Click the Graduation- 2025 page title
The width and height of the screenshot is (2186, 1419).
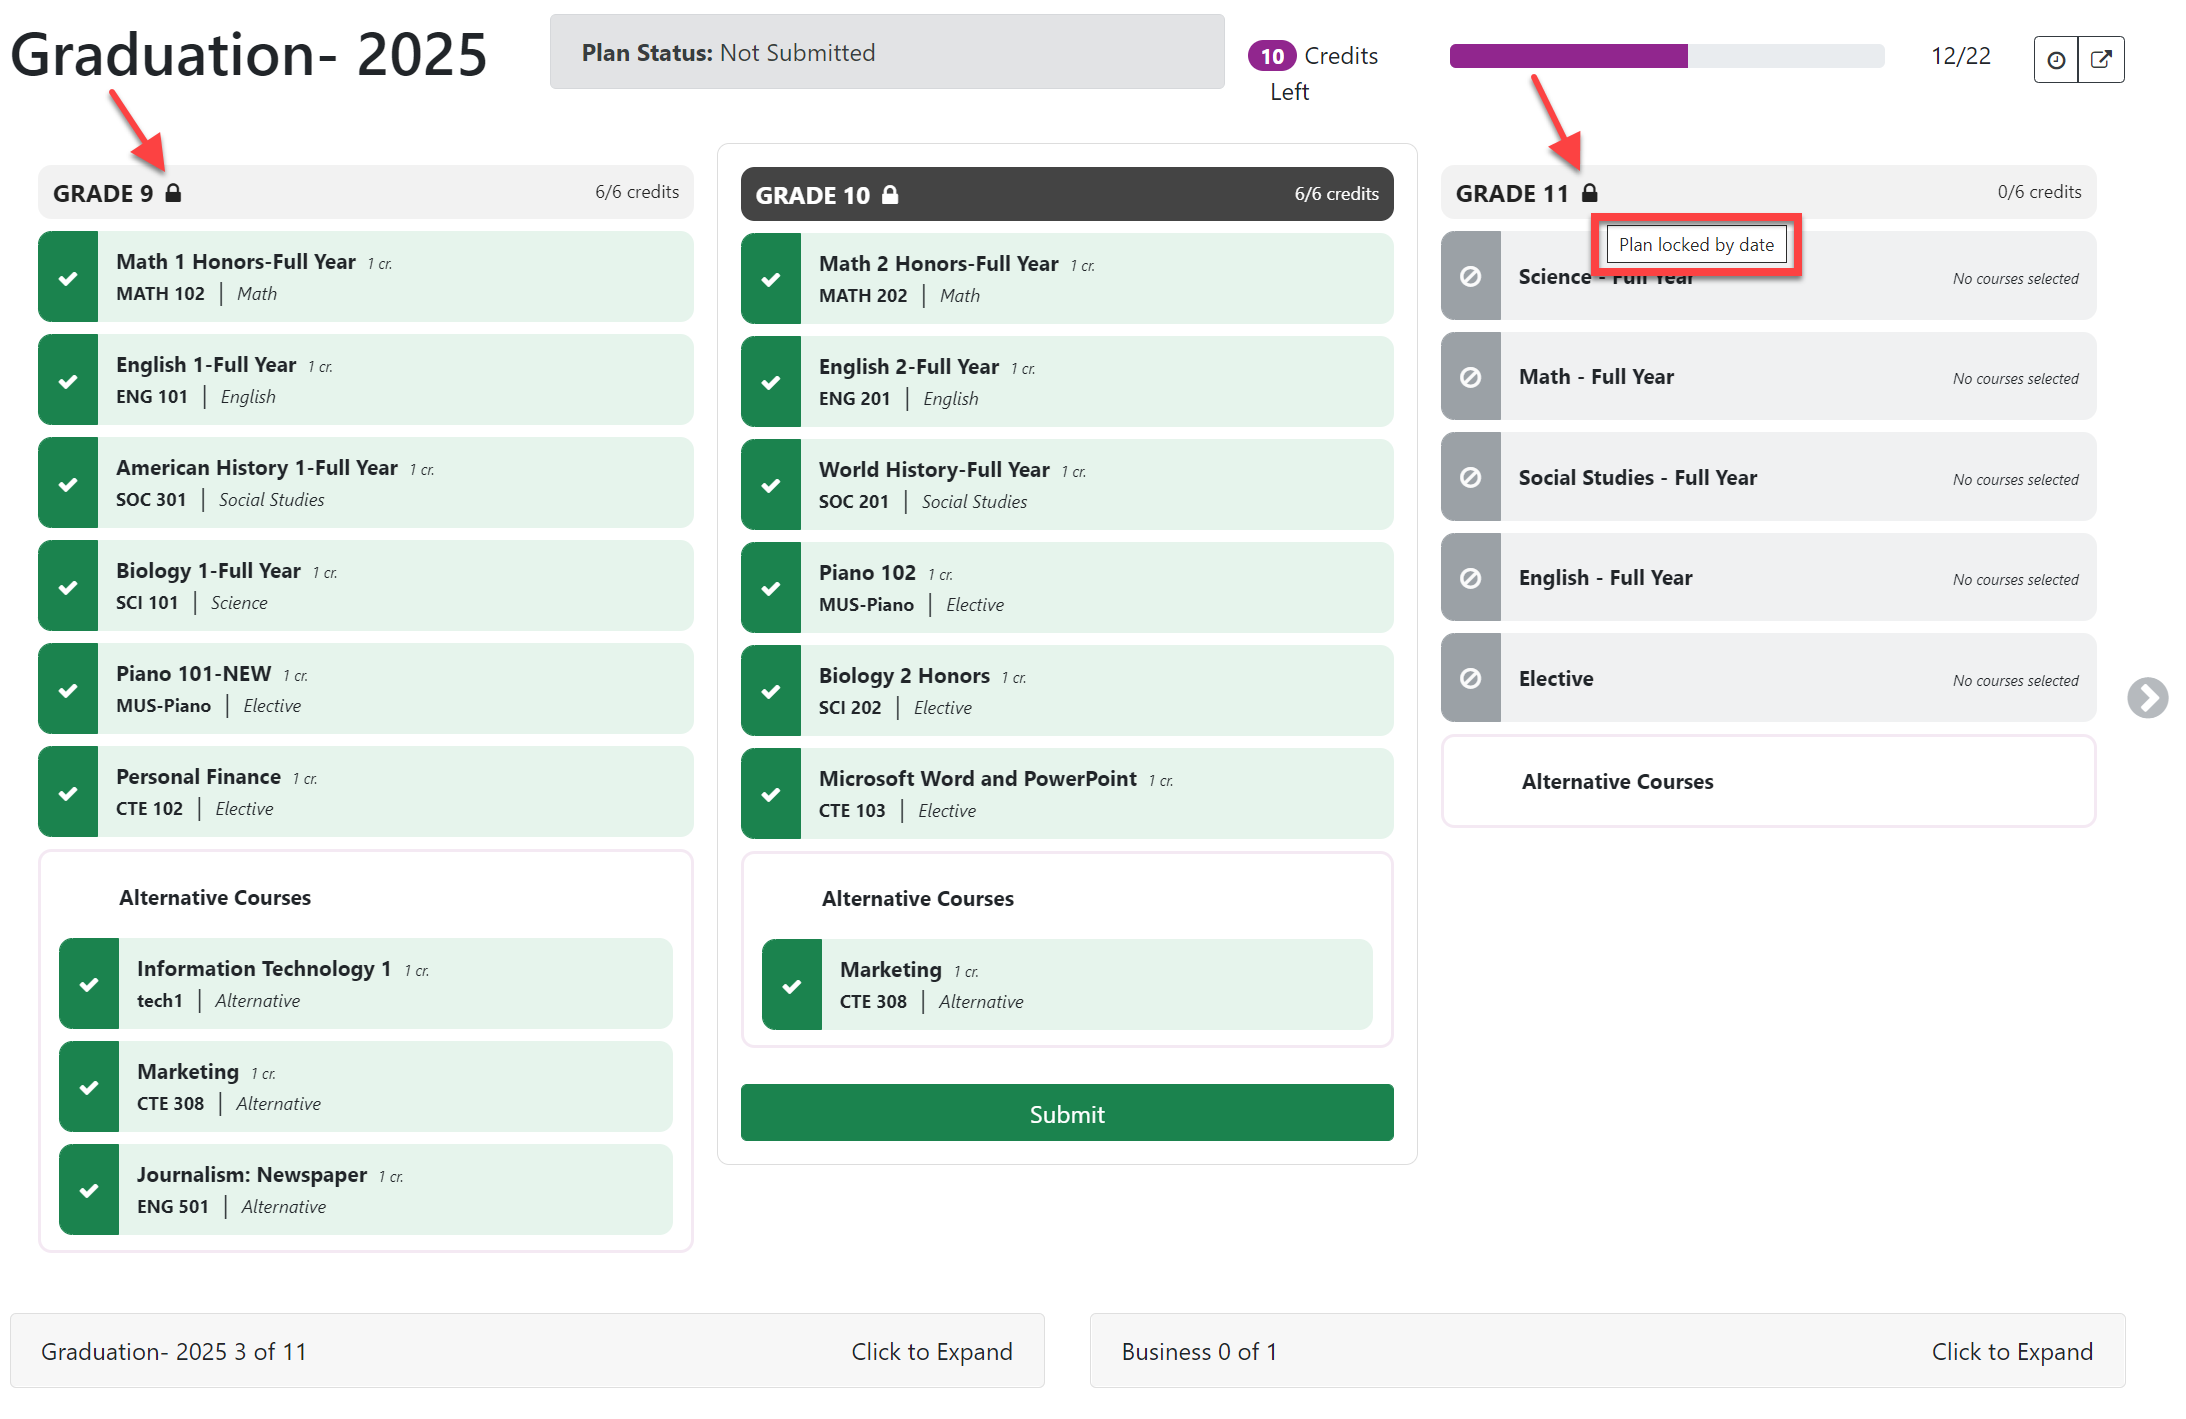(249, 54)
